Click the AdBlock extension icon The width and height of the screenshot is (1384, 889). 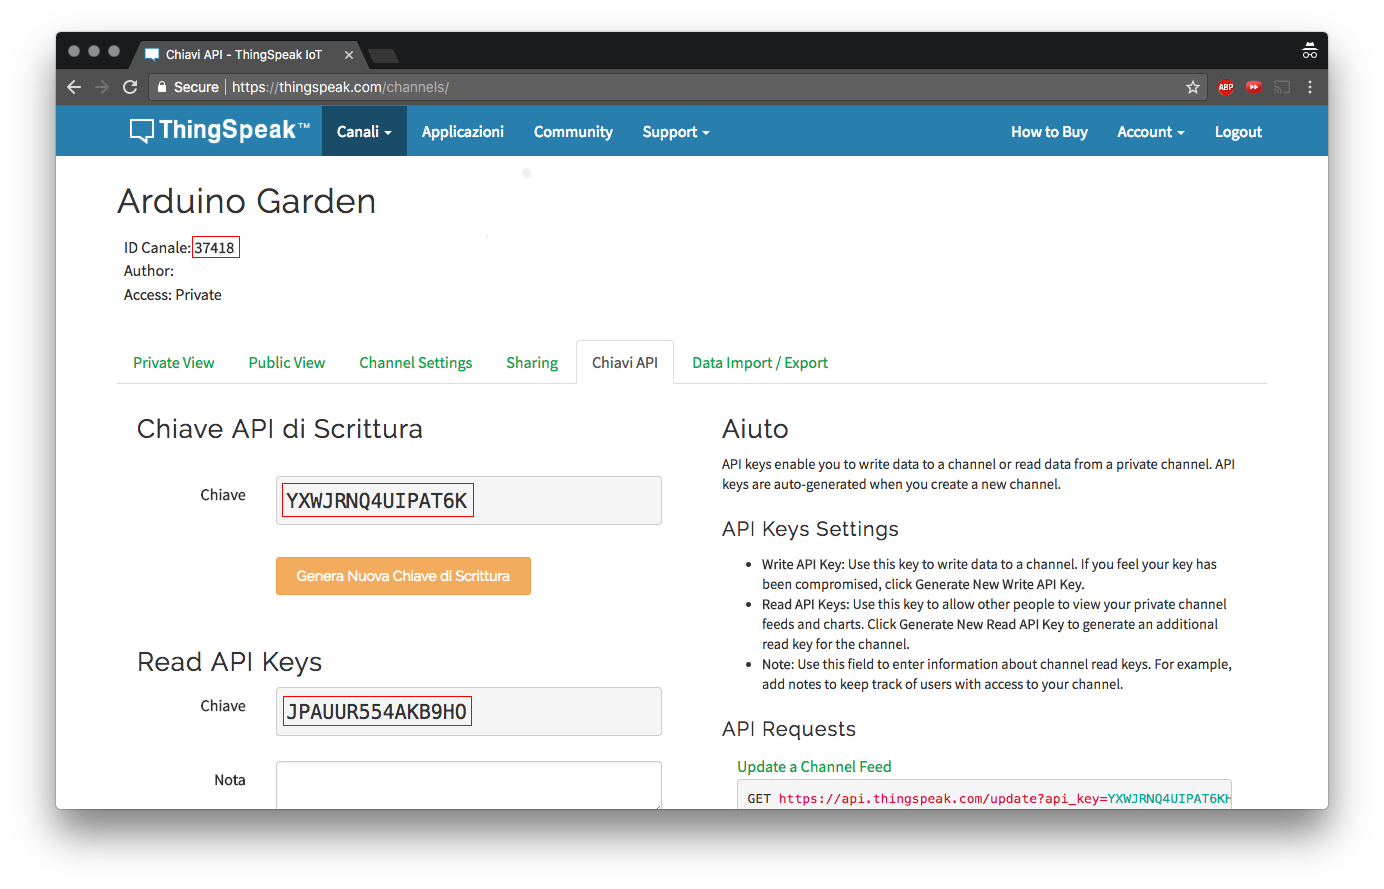pyautogui.click(x=1226, y=87)
